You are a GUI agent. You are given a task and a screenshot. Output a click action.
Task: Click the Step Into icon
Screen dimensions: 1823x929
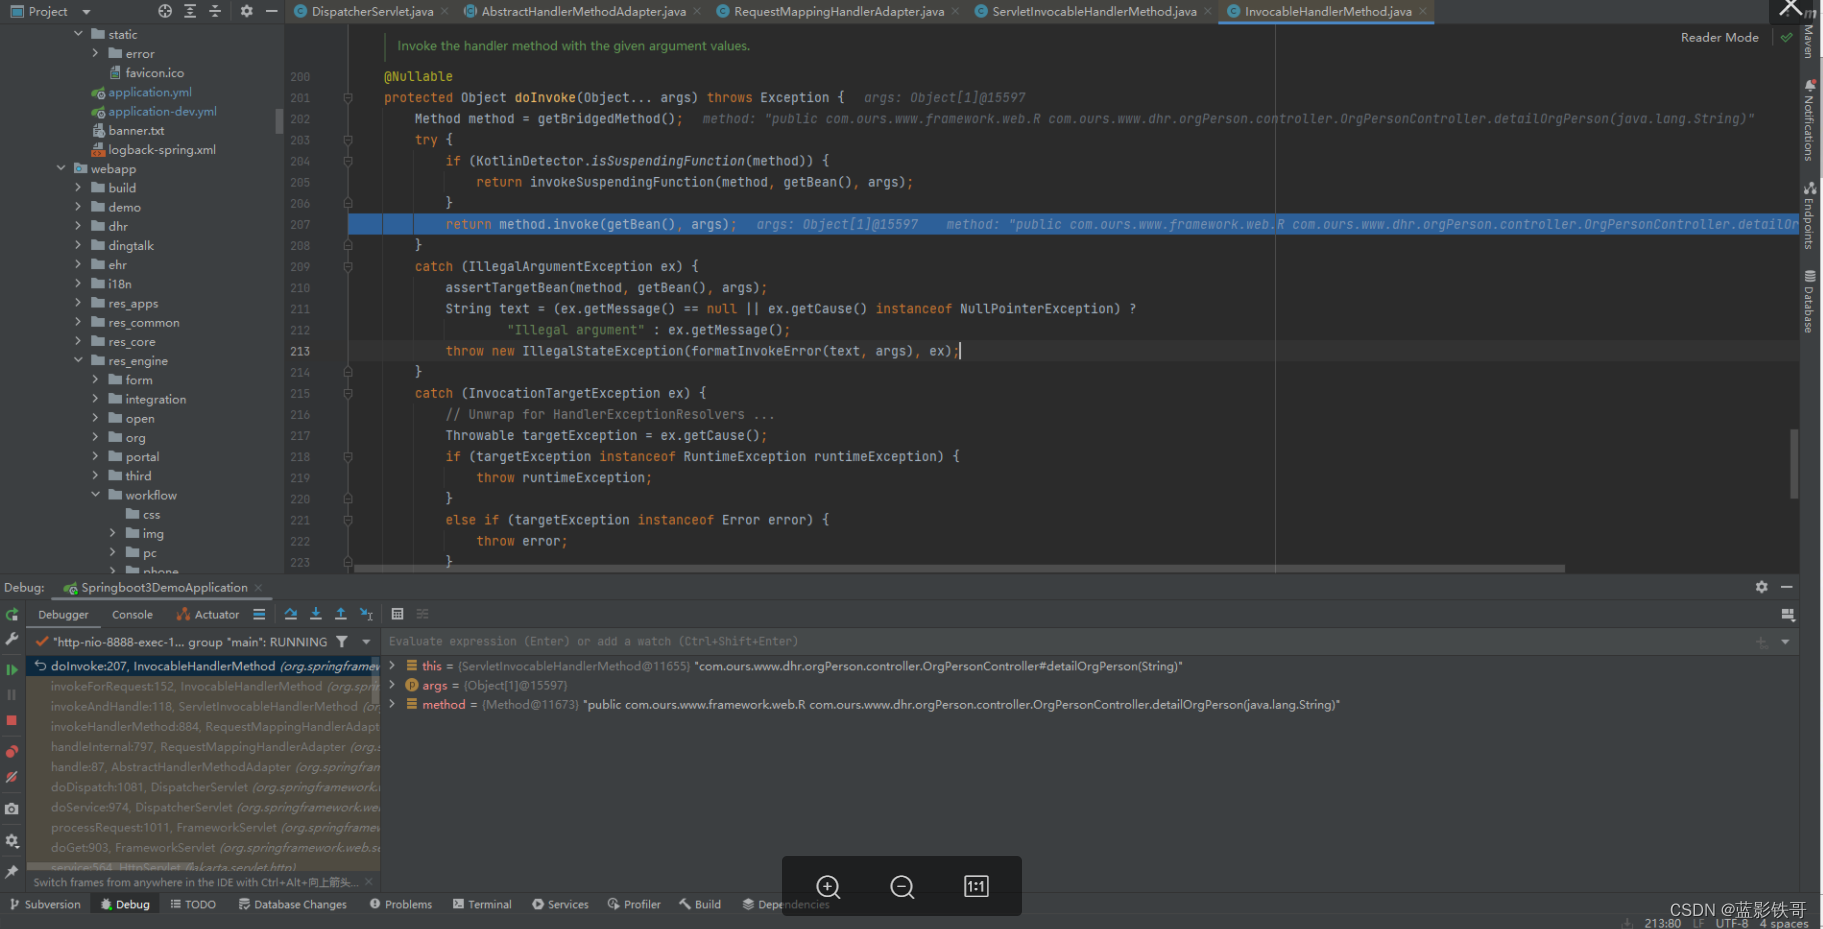tap(316, 614)
